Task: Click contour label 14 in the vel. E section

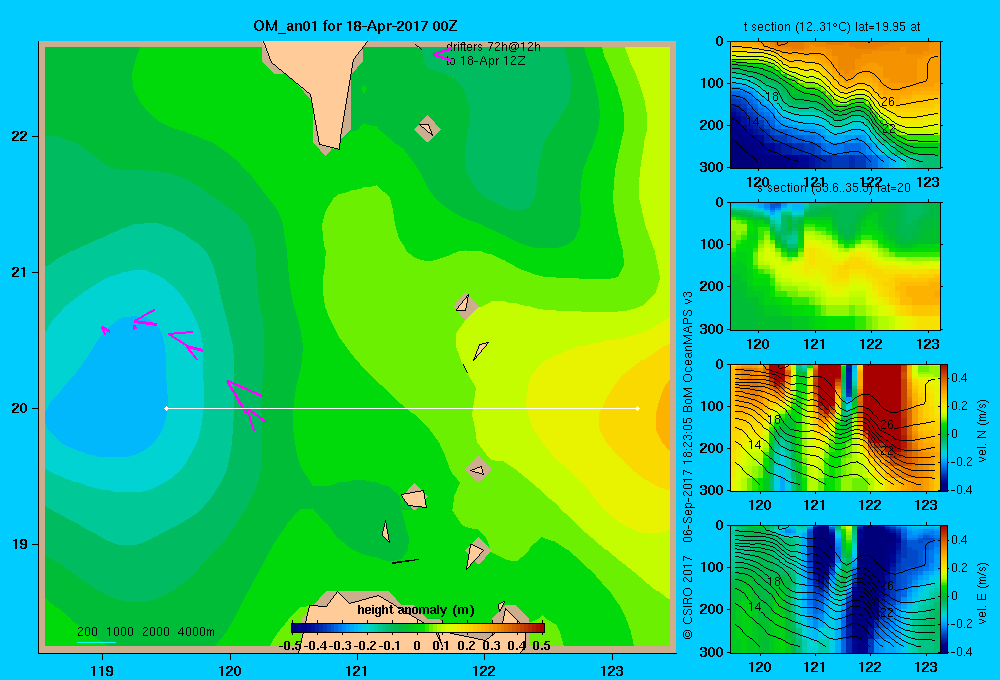Action: tap(754, 607)
